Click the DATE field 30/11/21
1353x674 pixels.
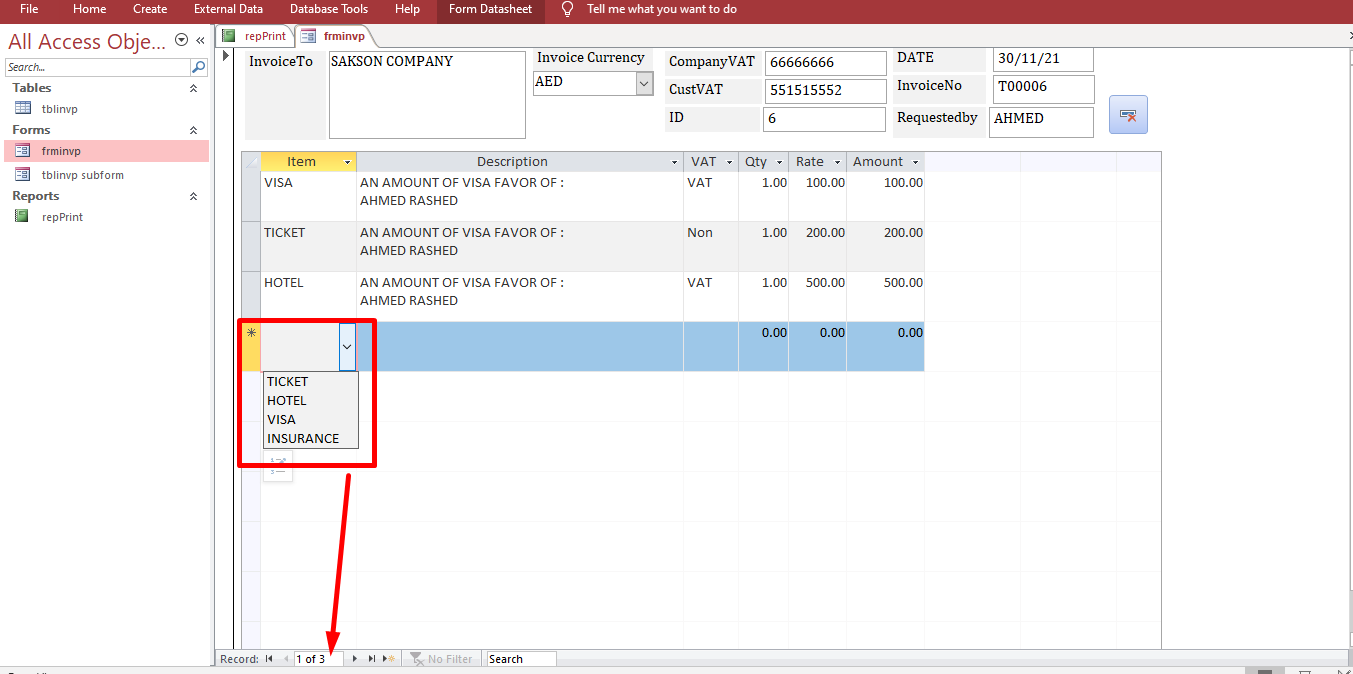(x=1043, y=59)
